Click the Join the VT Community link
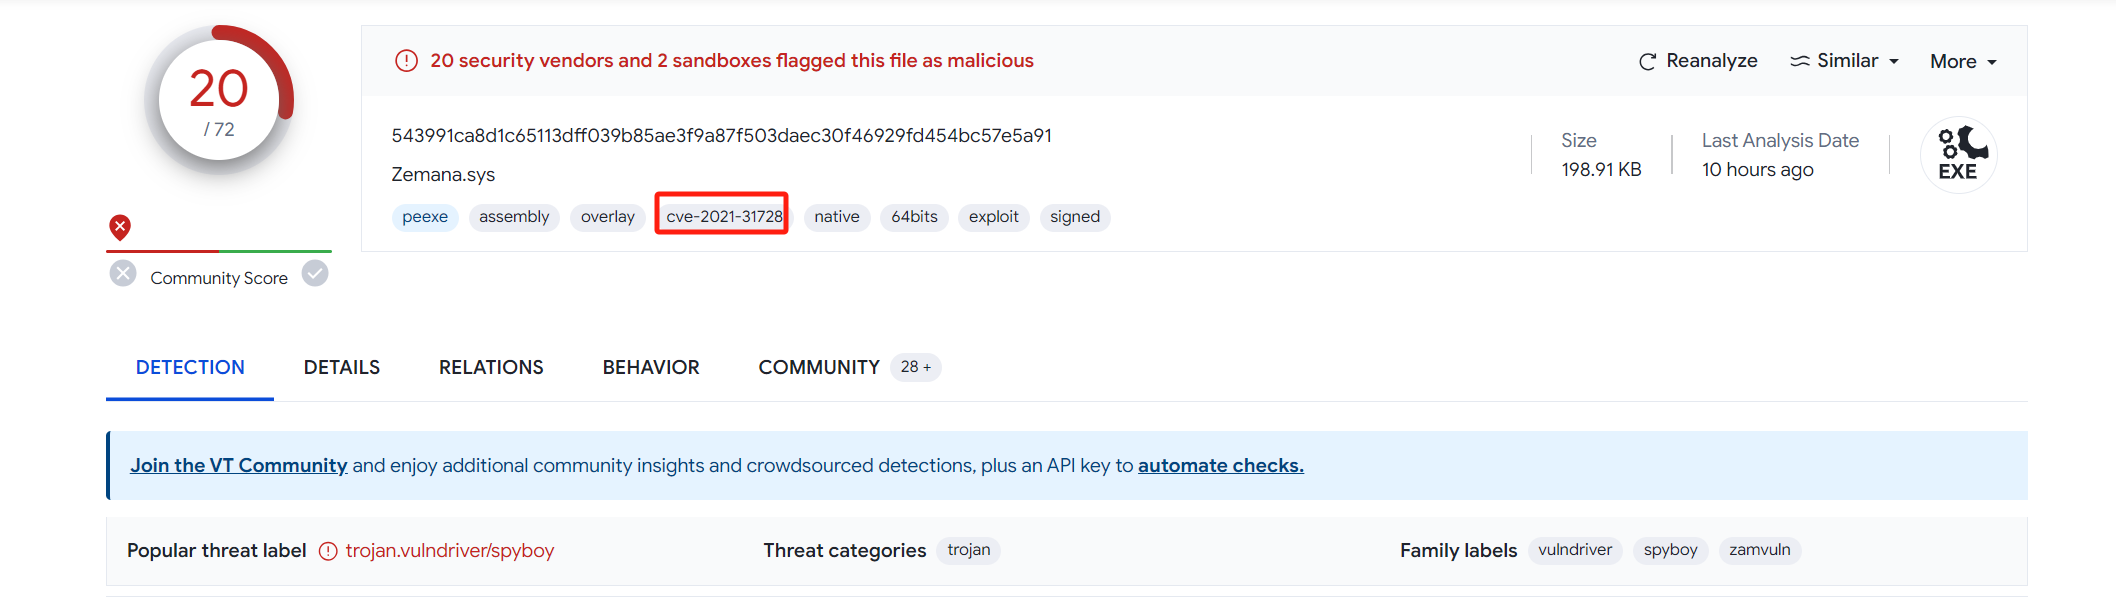The image size is (2116, 606). point(239,465)
